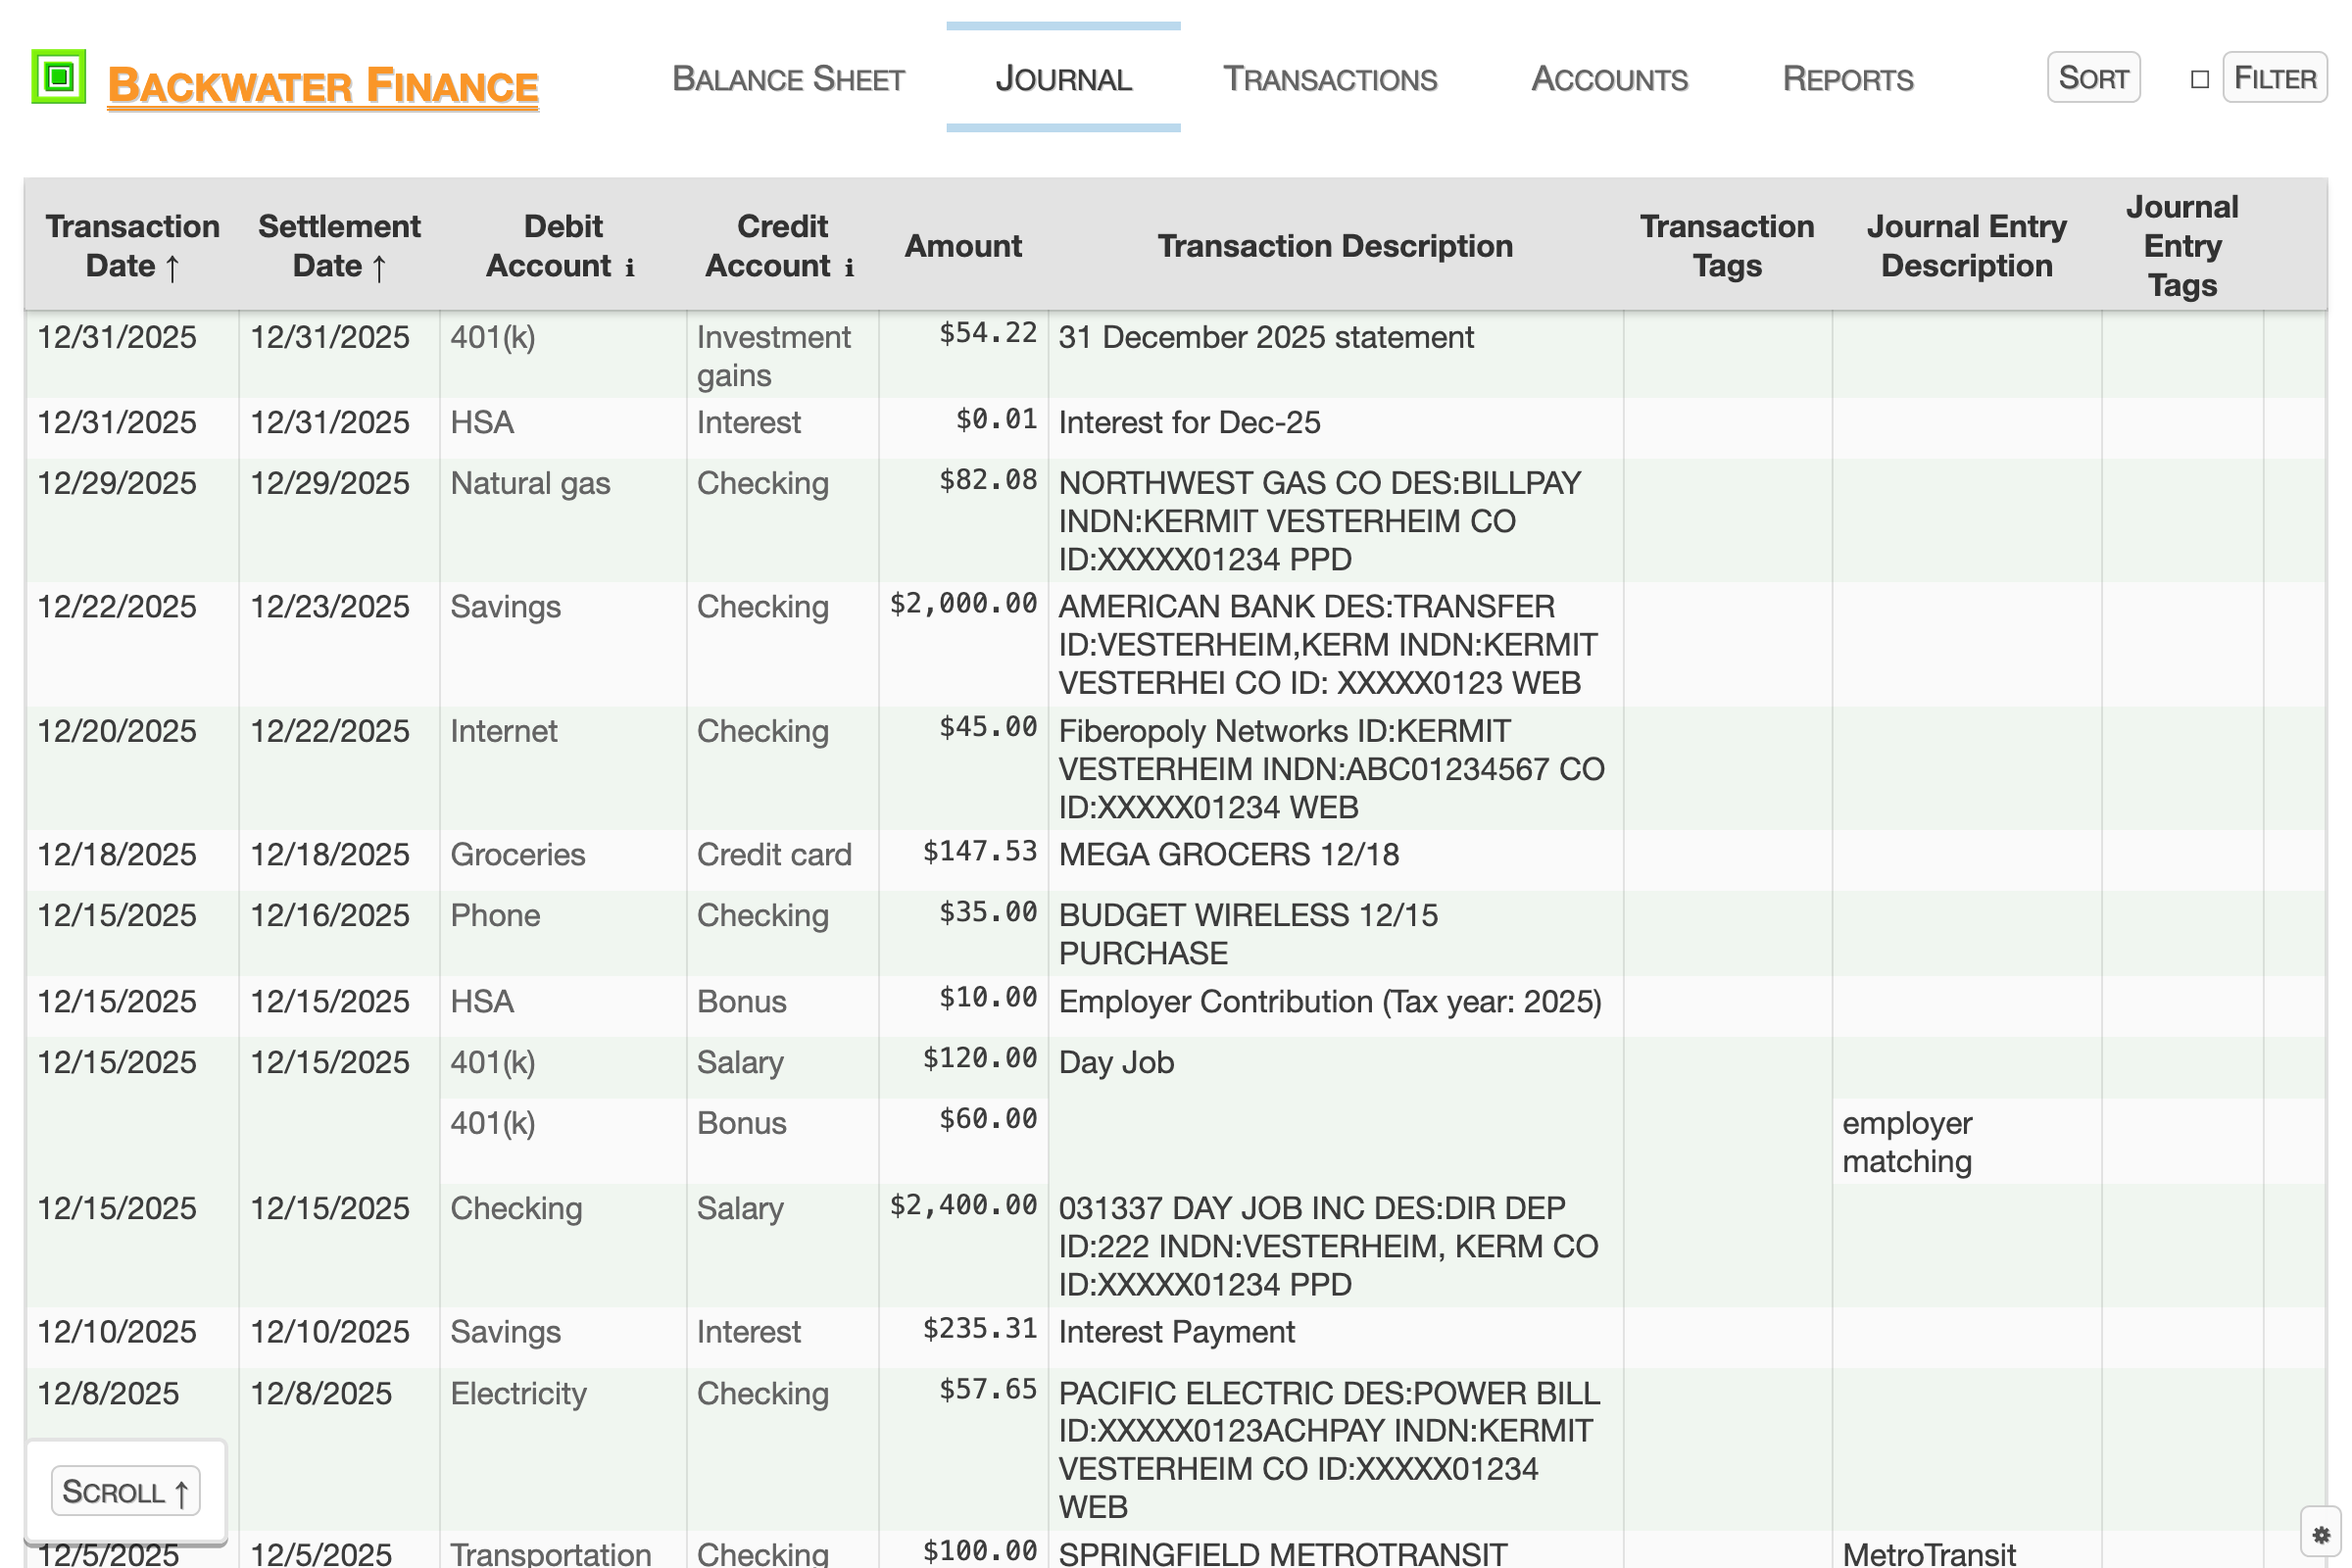Click the Amount column header
Viewport: 2352px width, 1568px height.
click(x=962, y=246)
